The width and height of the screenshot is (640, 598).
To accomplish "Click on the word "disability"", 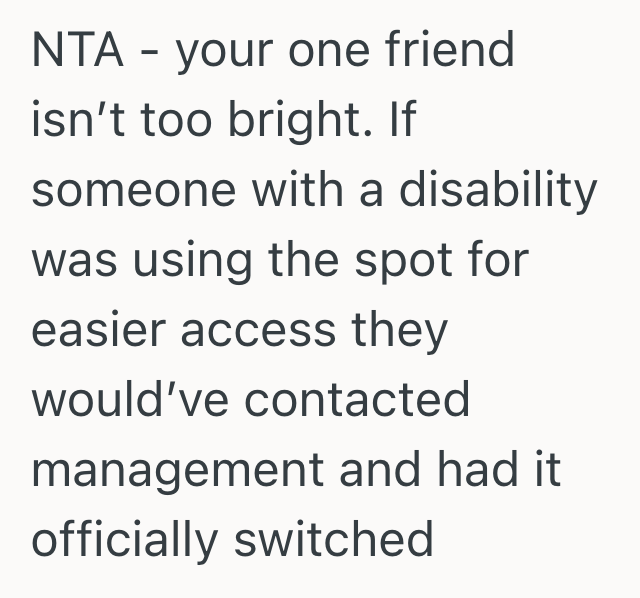I will point(499,191).
